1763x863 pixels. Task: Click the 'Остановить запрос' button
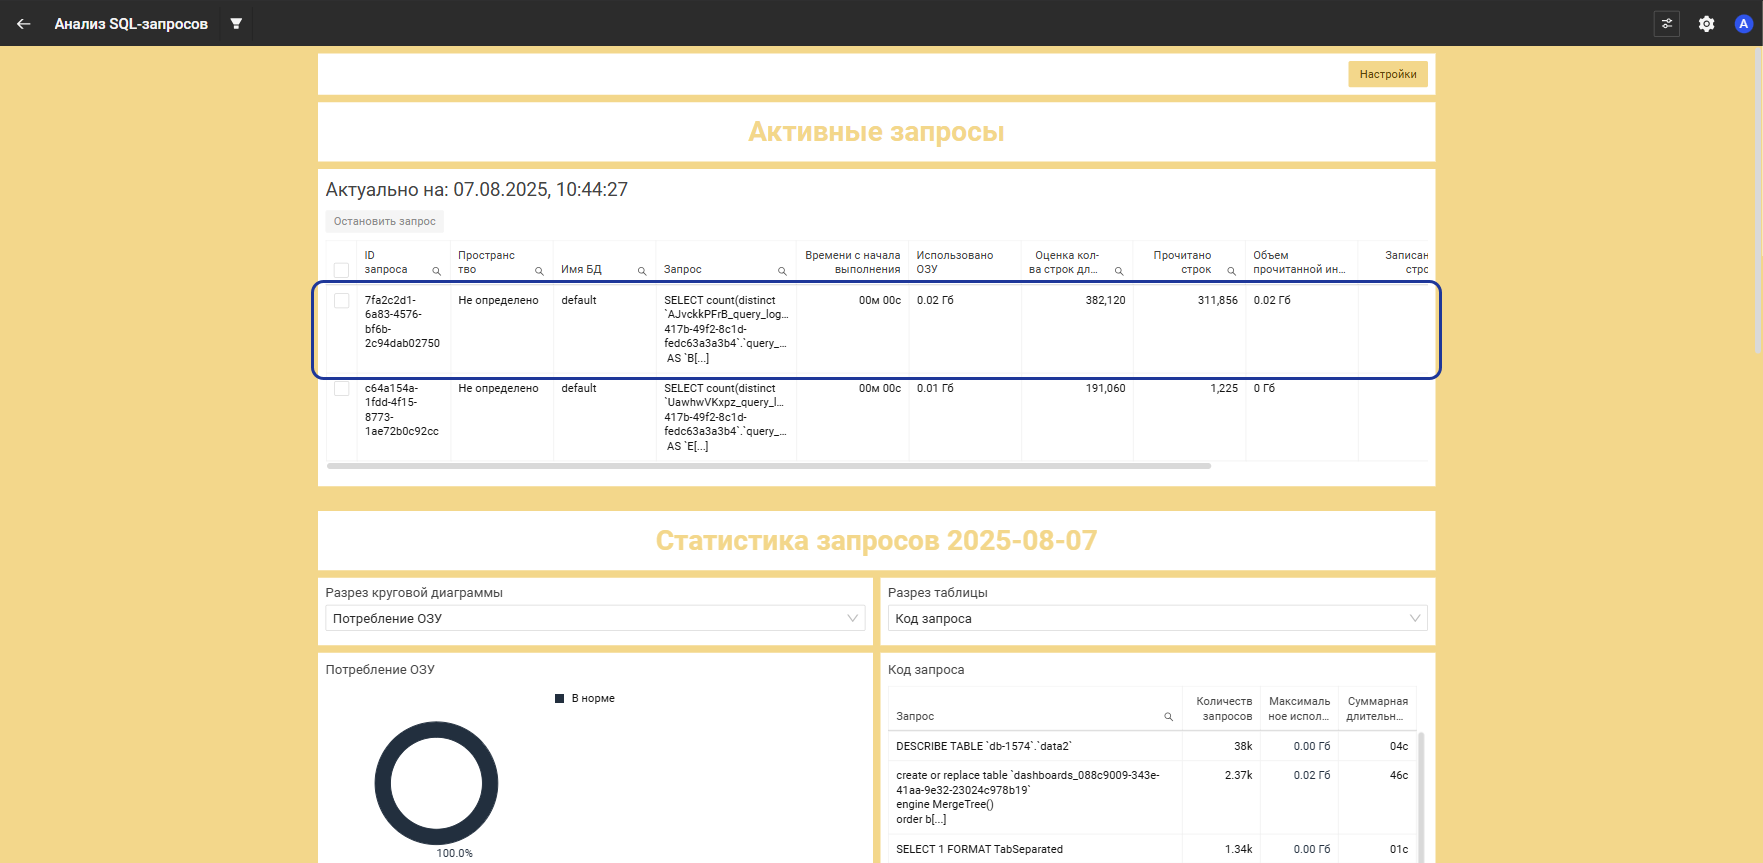(384, 221)
